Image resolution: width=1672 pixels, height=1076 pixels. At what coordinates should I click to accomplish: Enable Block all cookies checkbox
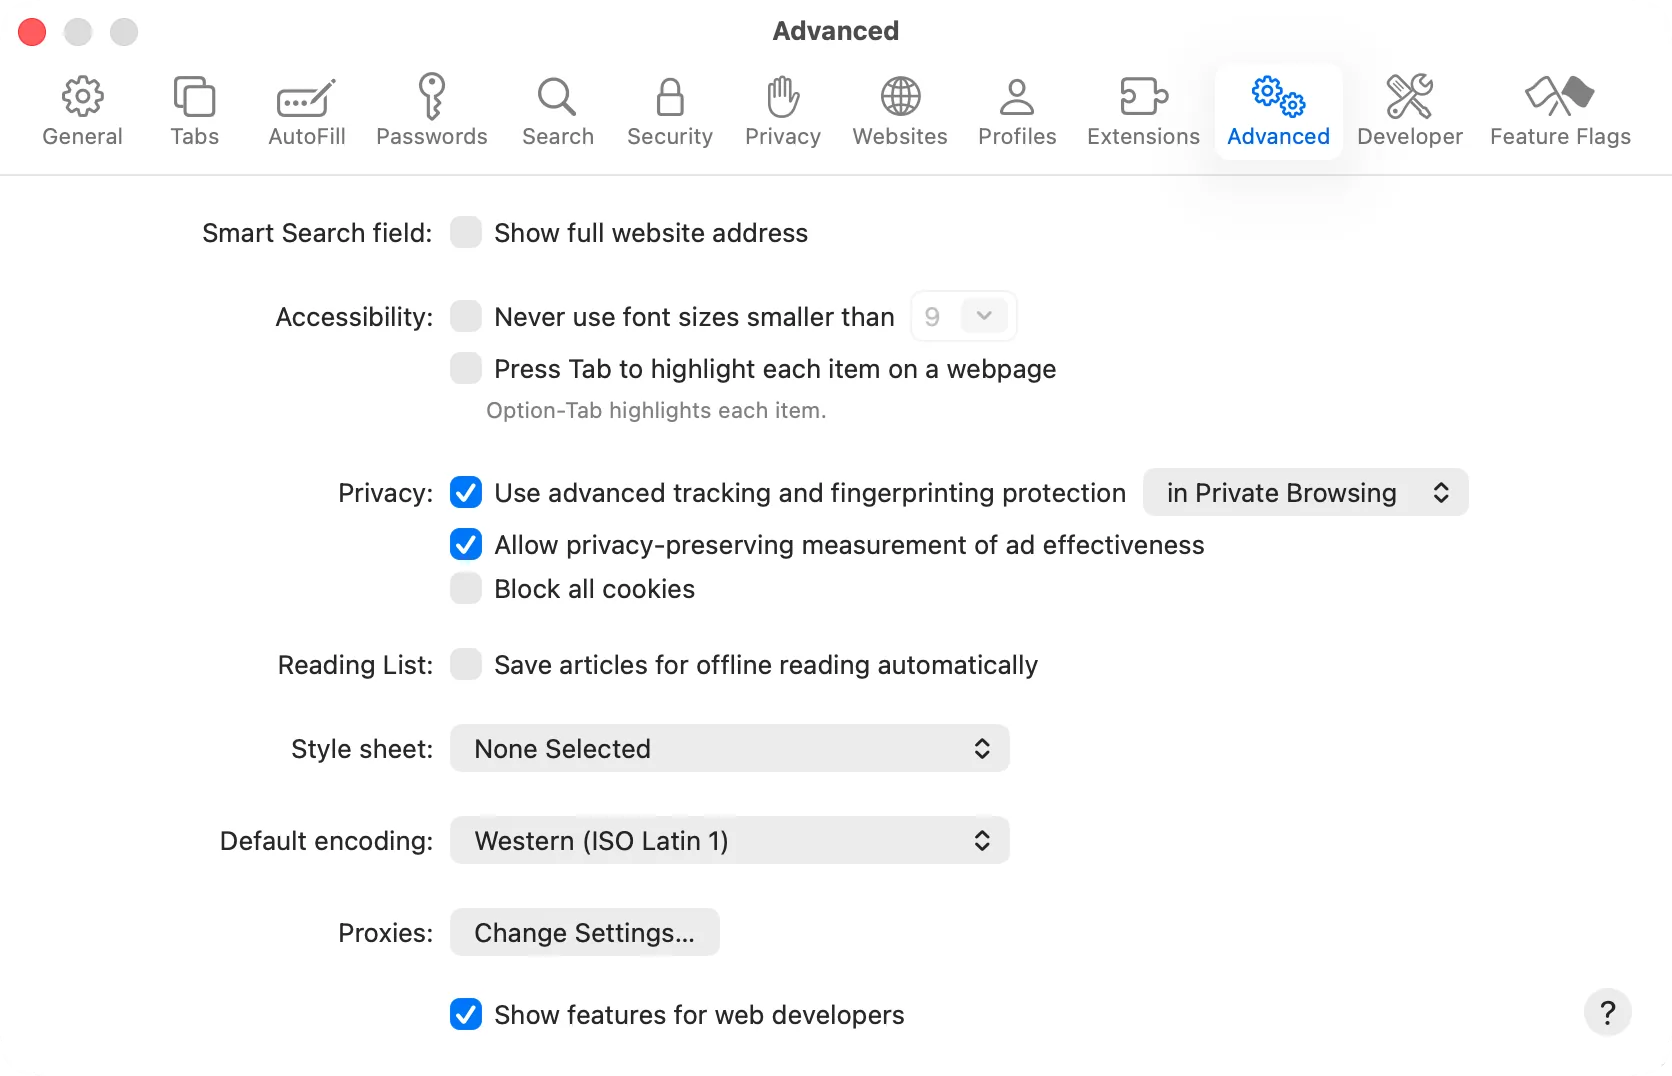click(466, 589)
